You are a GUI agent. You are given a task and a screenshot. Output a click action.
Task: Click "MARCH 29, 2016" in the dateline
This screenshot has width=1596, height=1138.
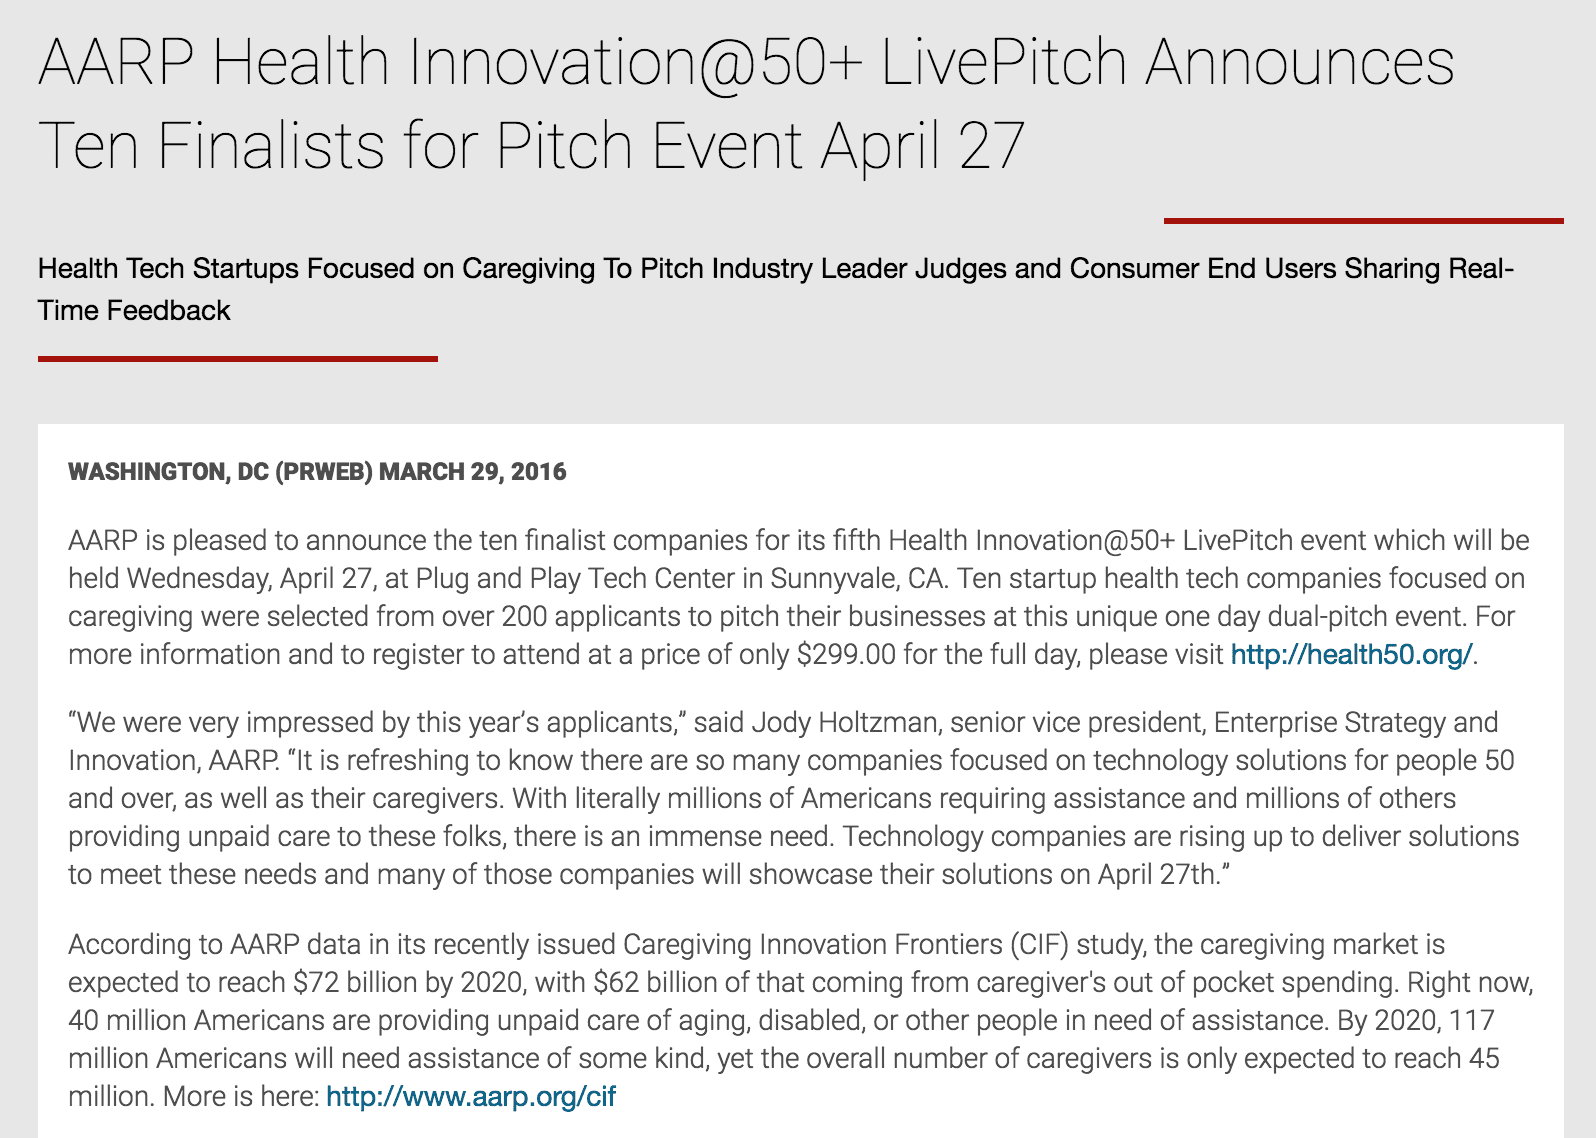[x=472, y=472]
